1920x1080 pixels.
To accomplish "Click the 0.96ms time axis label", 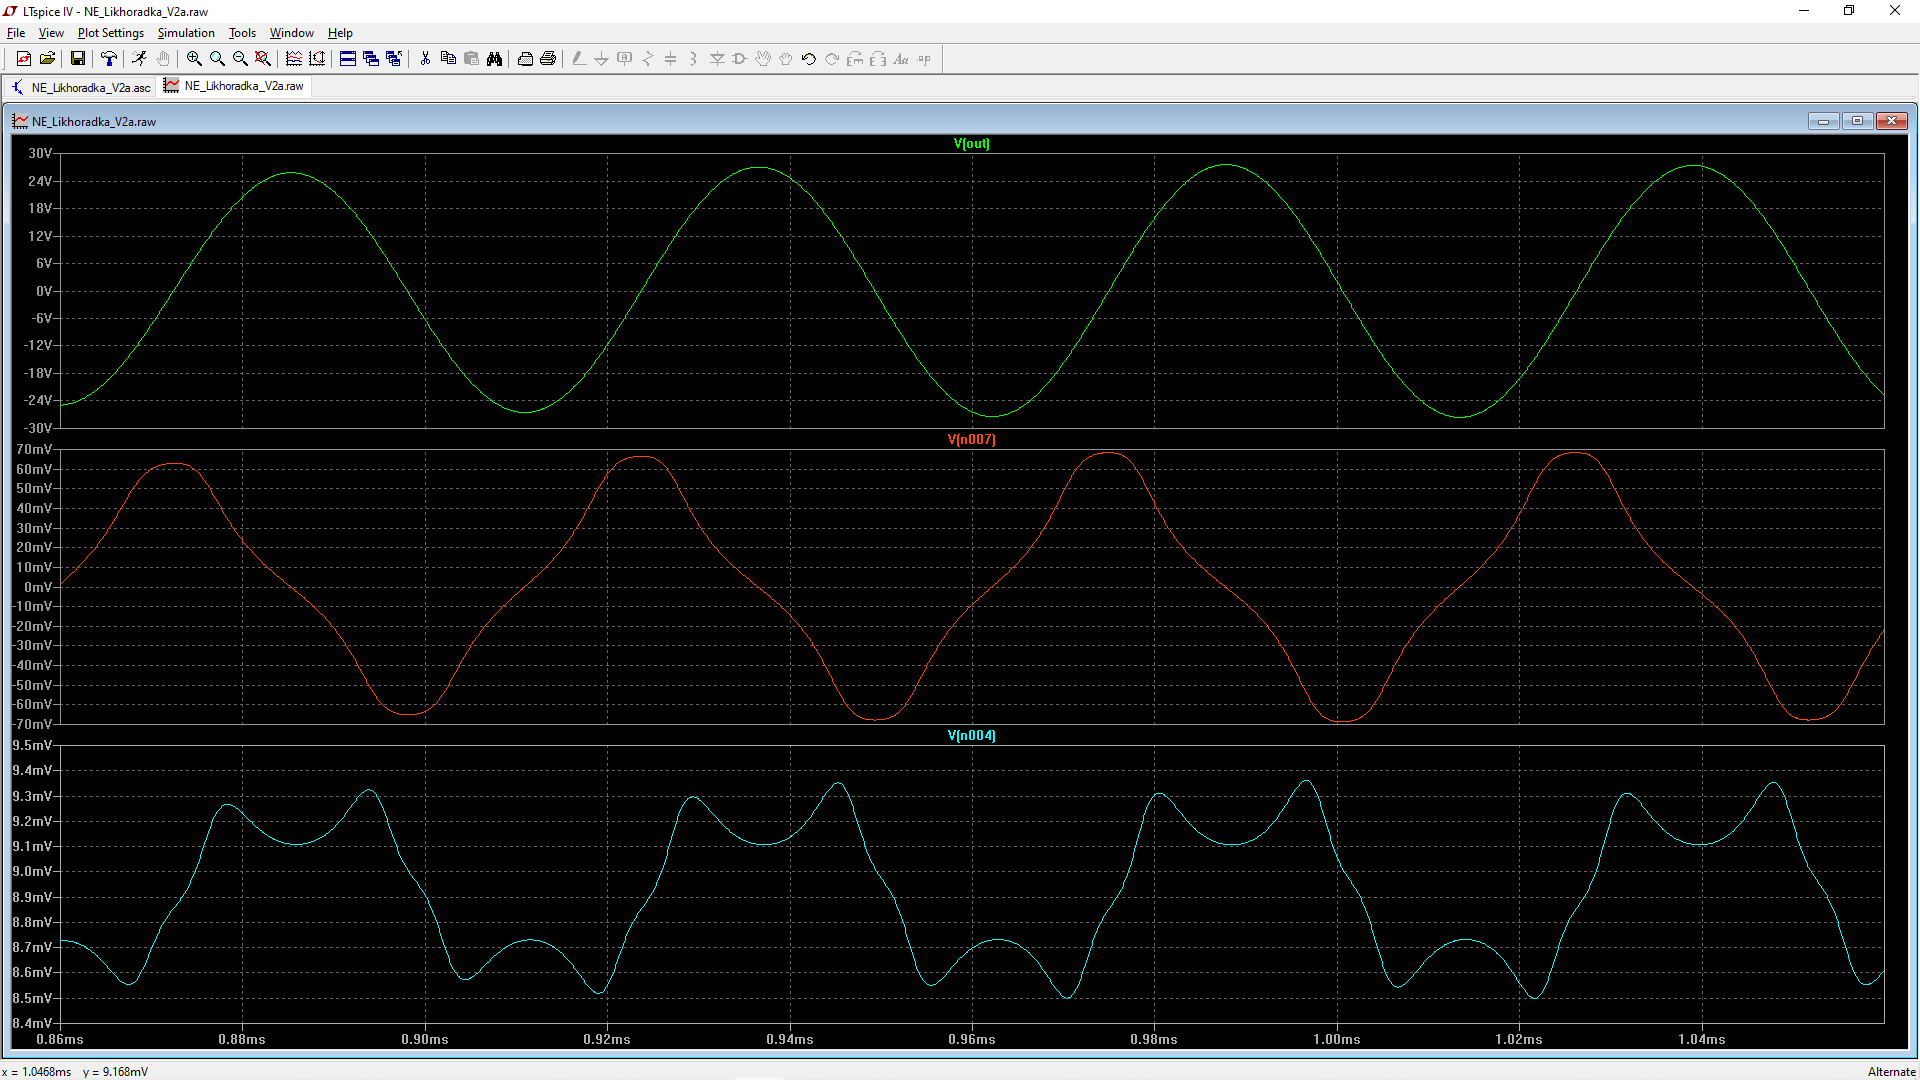I will point(971,1039).
